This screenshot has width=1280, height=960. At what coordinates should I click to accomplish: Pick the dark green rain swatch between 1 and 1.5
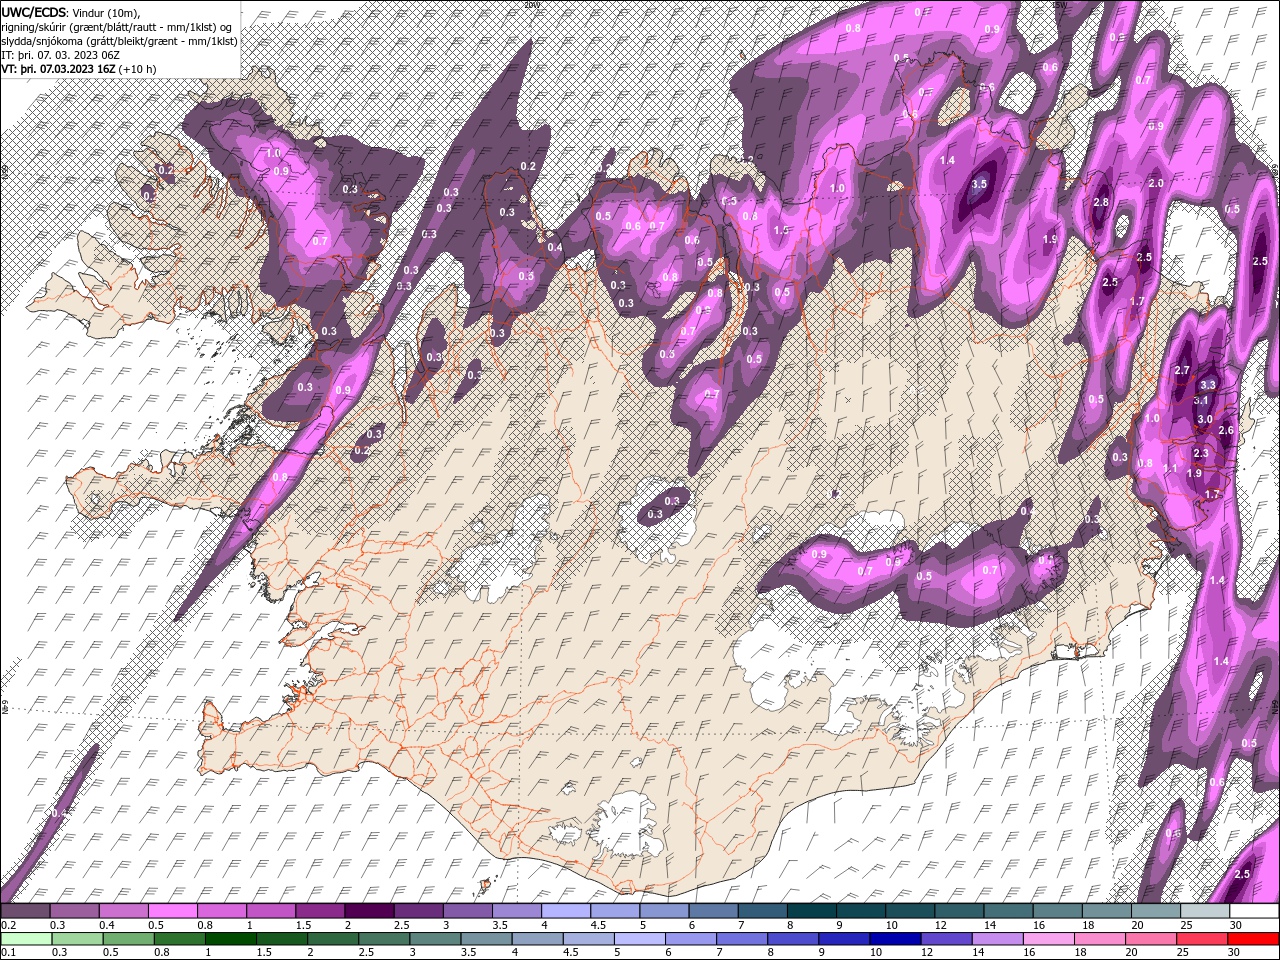coord(231,939)
